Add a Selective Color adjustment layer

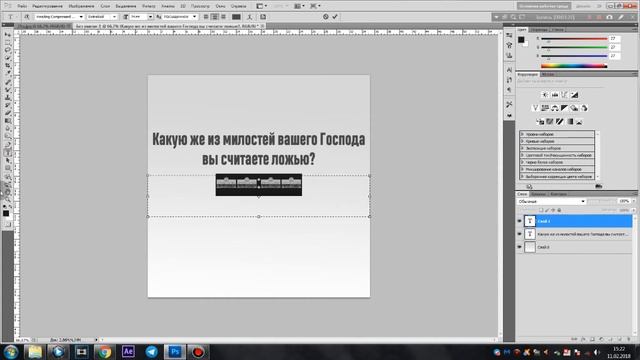pyautogui.click(x=579, y=122)
